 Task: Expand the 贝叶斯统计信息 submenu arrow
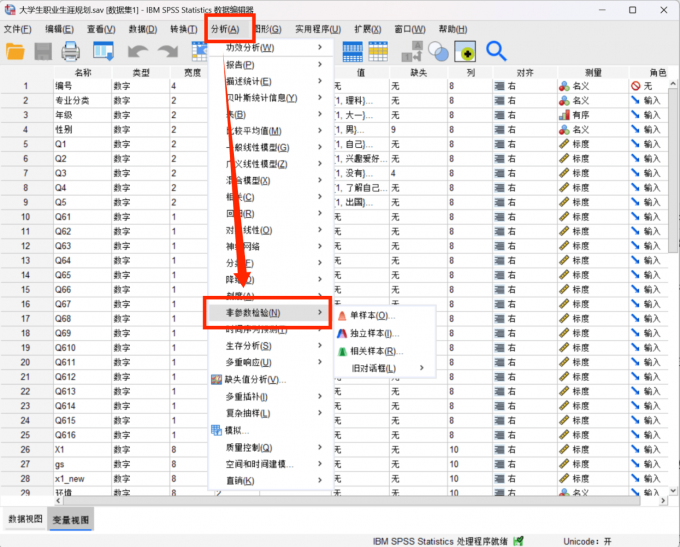[x=320, y=97]
